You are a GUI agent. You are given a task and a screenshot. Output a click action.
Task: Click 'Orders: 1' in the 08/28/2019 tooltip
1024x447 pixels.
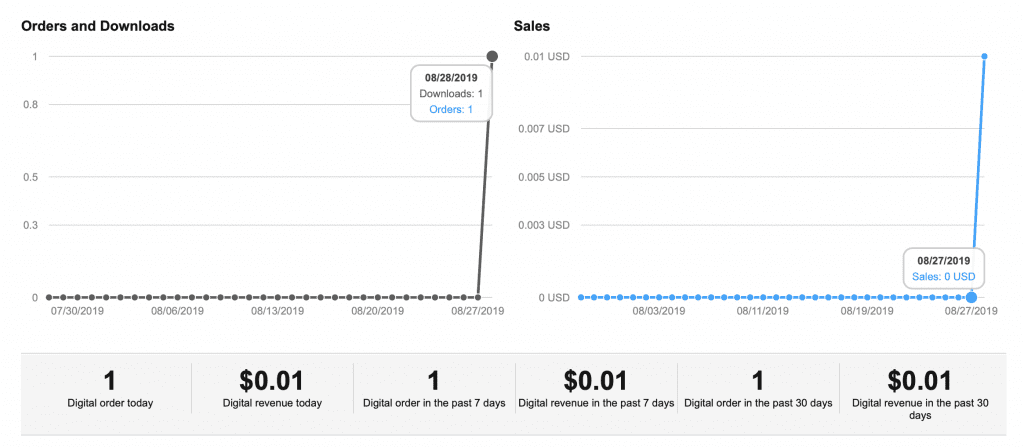pyautogui.click(x=452, y=109)
